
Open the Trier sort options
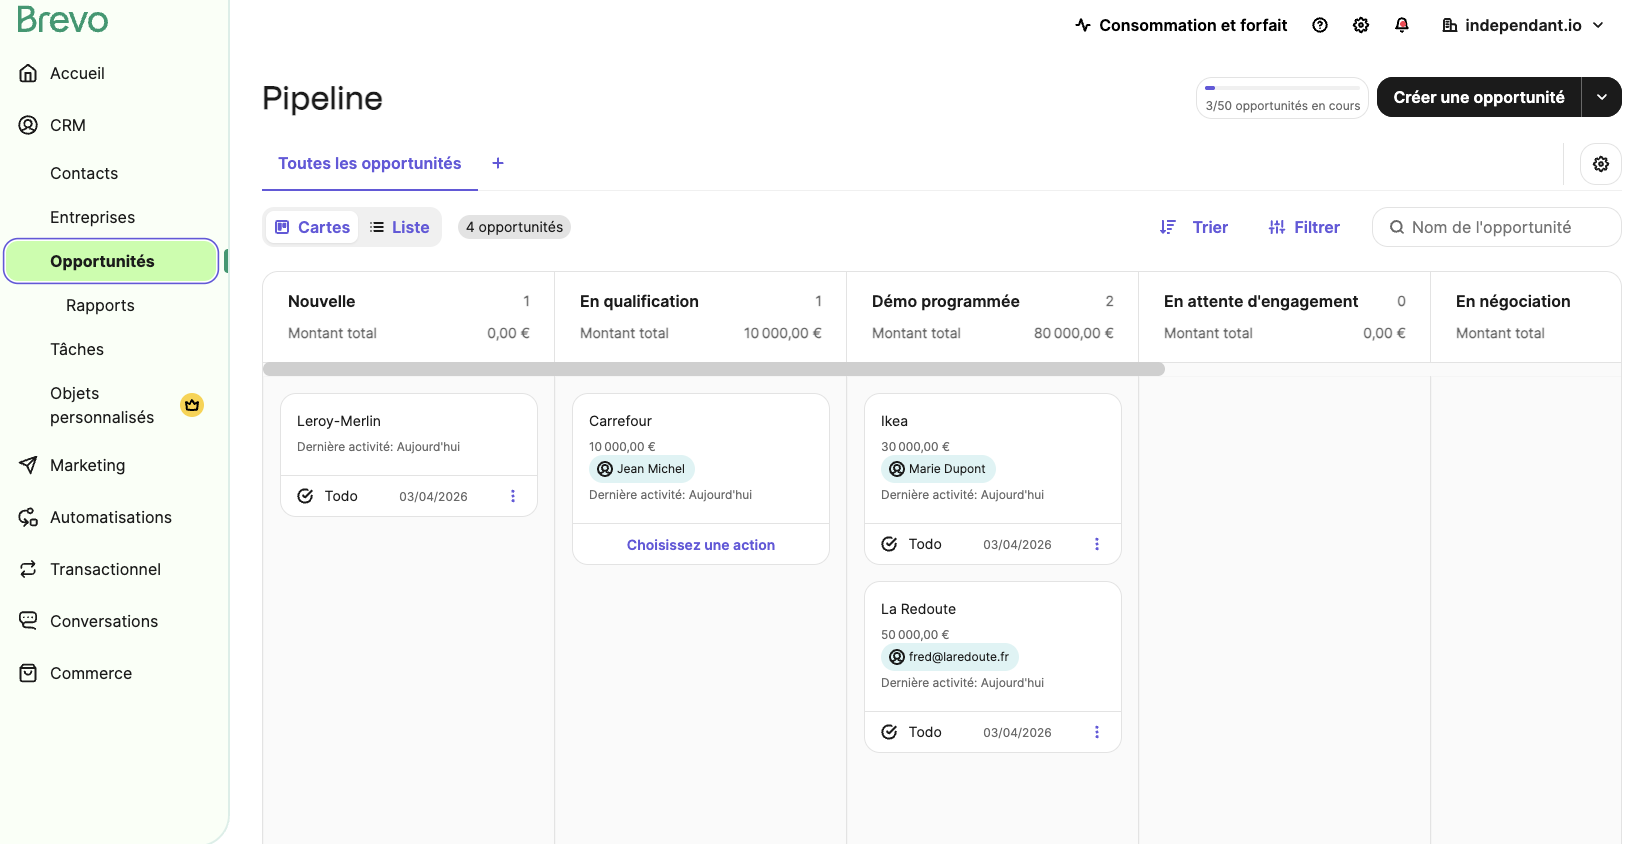(1194, 227)
